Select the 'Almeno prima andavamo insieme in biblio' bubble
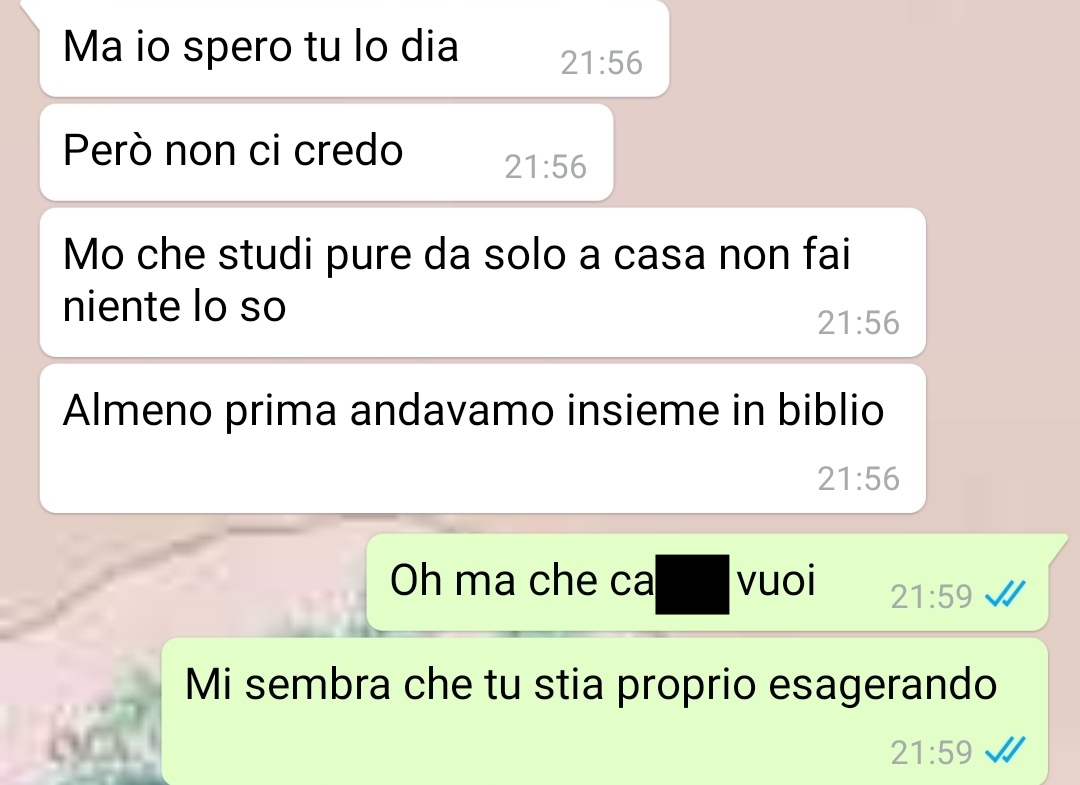The height and width of the screenshot is (785, 1080). [482, 438]
